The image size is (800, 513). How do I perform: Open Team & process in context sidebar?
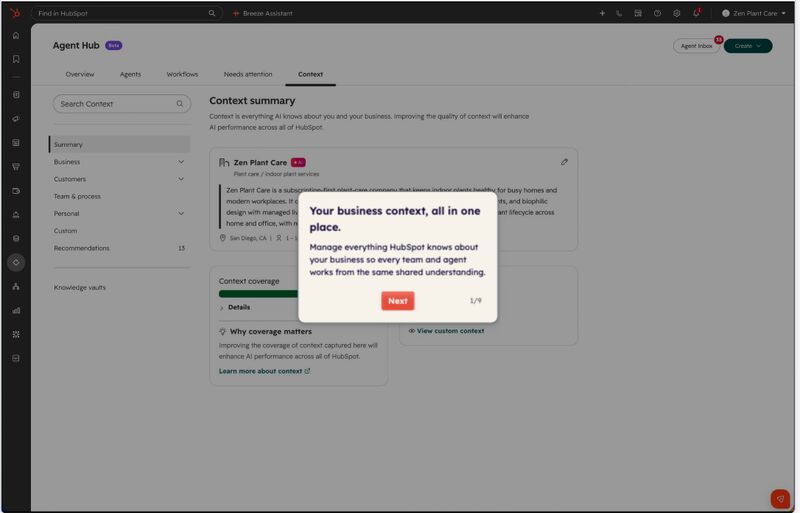77,197
